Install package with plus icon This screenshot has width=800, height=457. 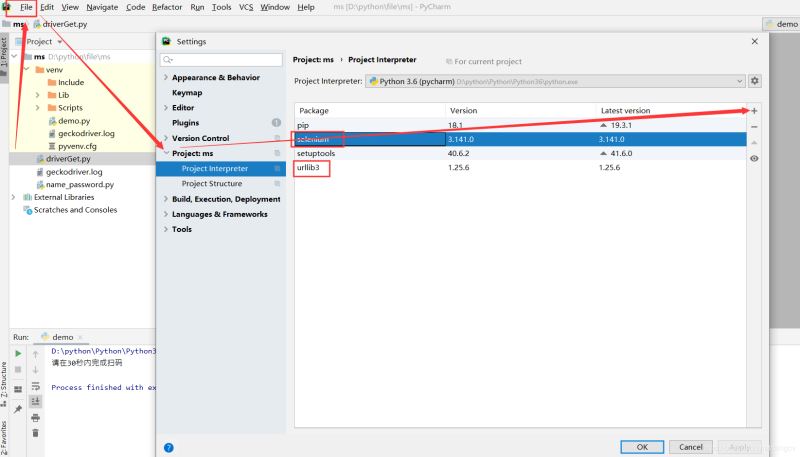(x=754, y=111)
